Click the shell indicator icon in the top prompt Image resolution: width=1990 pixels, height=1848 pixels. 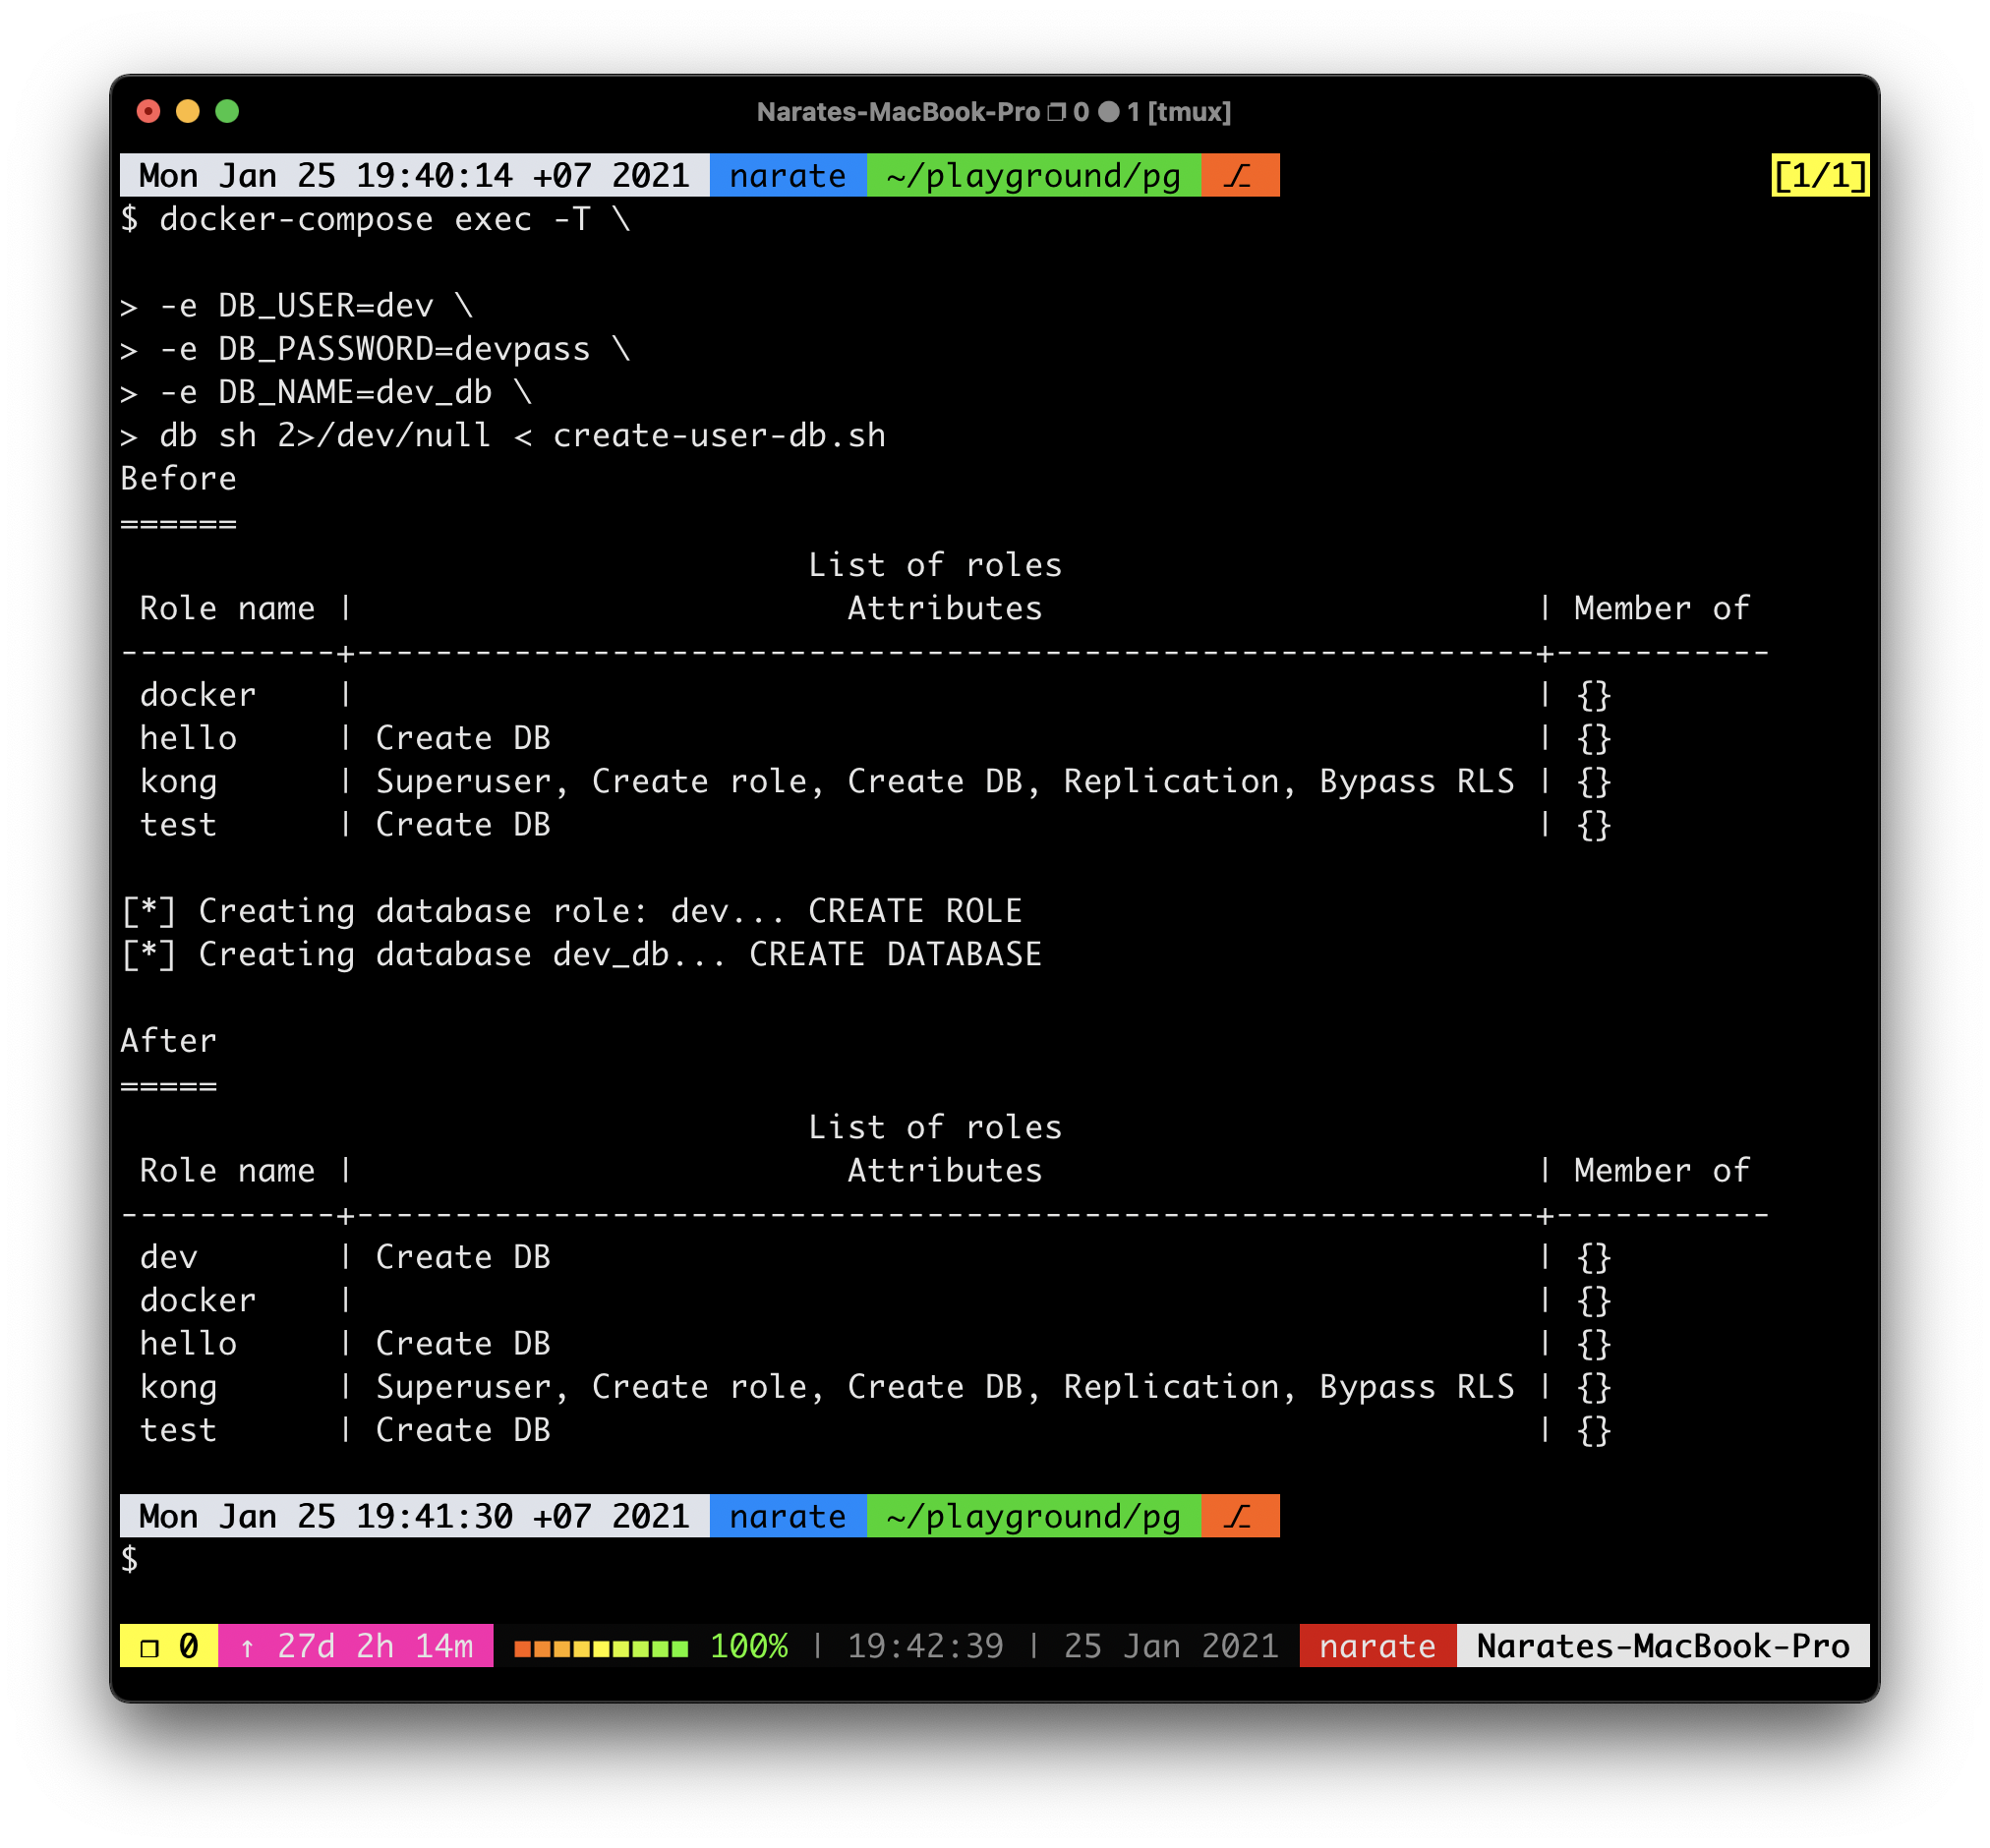(1240, 176)
